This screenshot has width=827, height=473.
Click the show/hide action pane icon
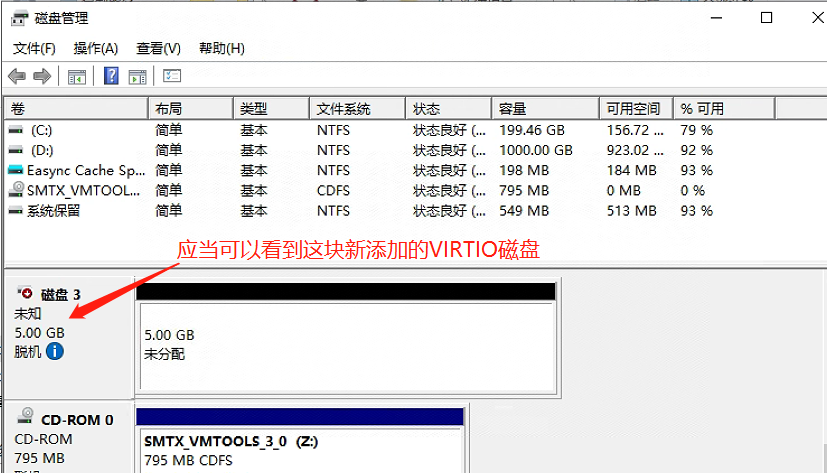(x=137, y=76)
